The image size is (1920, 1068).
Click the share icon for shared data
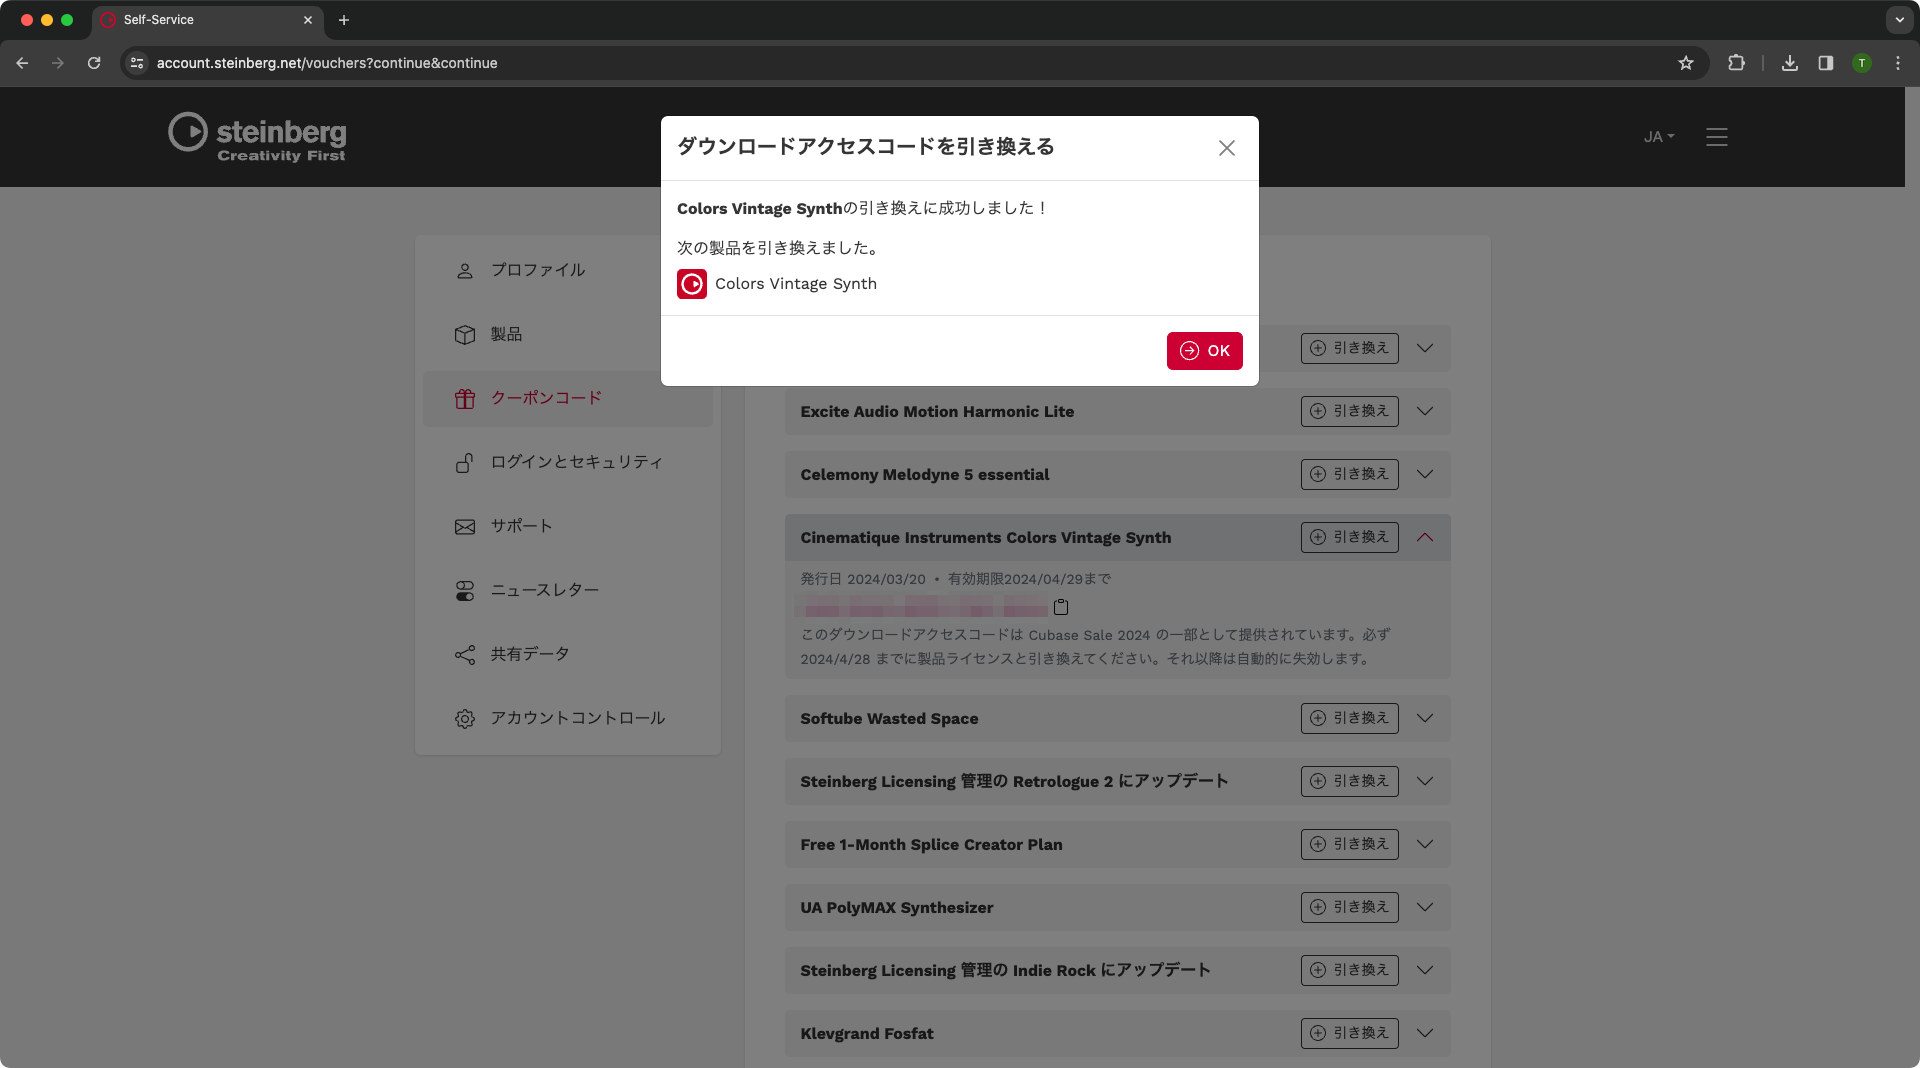pos(464,655)
